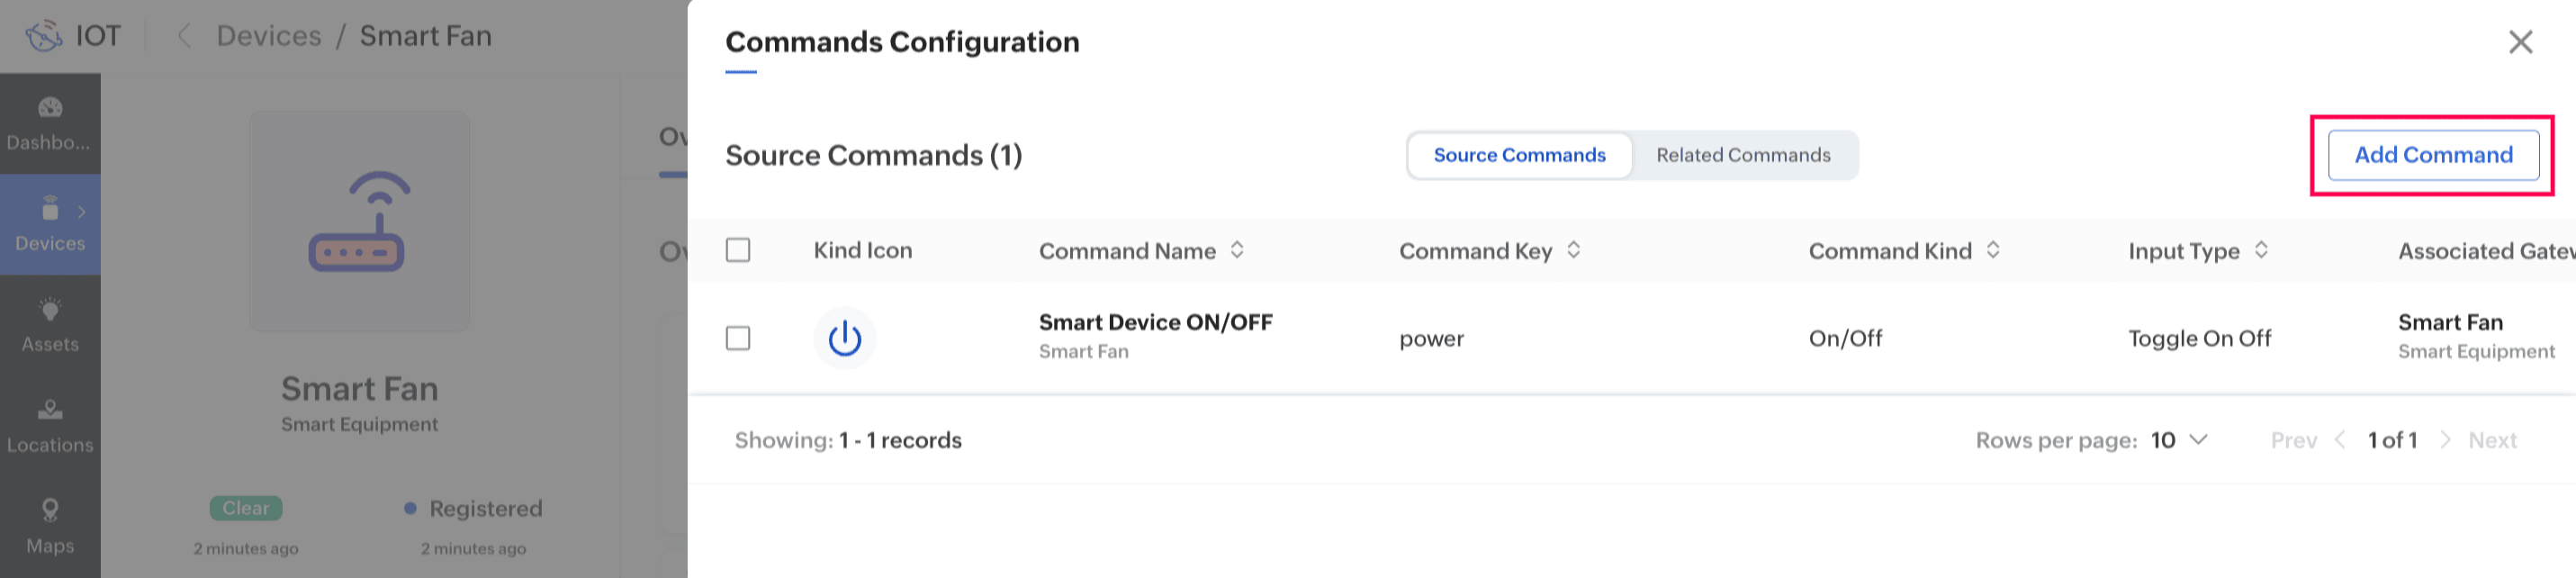Open the Devices sidebar icon
Screen dimensions: 2576x578
pyautogui.click(x=50, y=210)
